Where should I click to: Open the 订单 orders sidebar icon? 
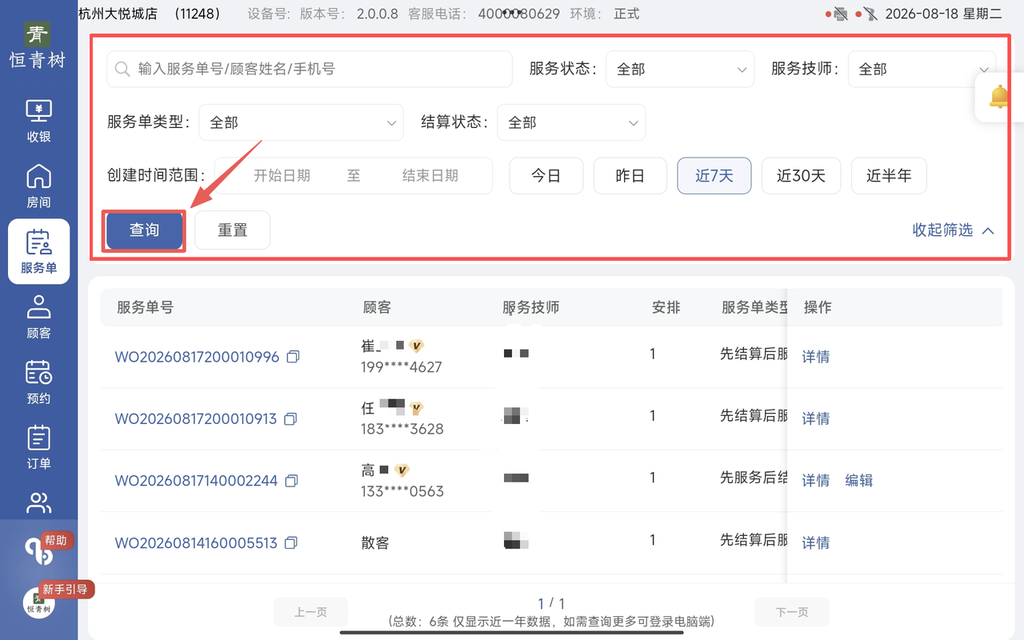point(39,447)
